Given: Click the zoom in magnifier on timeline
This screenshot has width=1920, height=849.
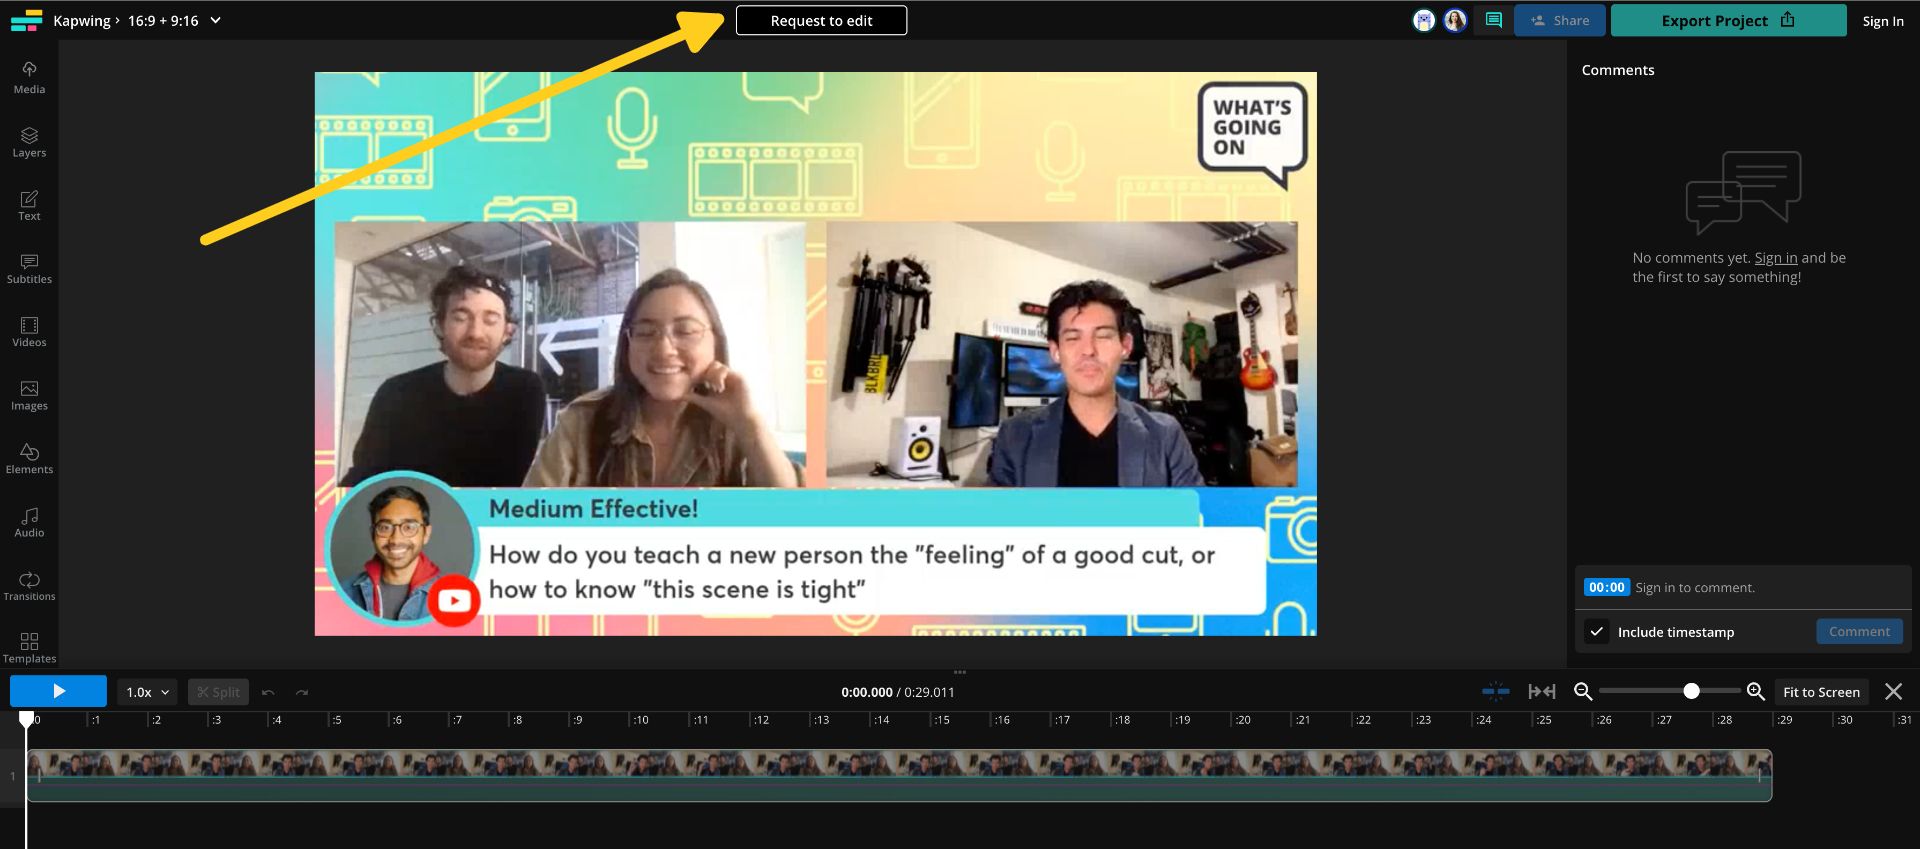Looking at the screenshot, I should click(x=1755, y=691).
